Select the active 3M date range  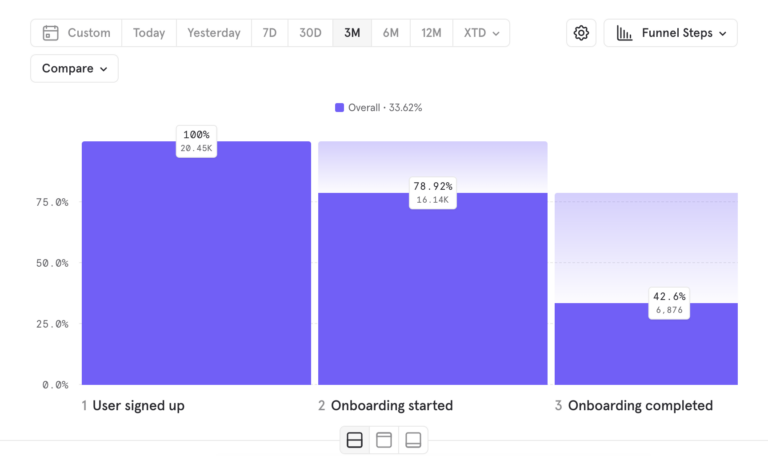click(352, 33)
